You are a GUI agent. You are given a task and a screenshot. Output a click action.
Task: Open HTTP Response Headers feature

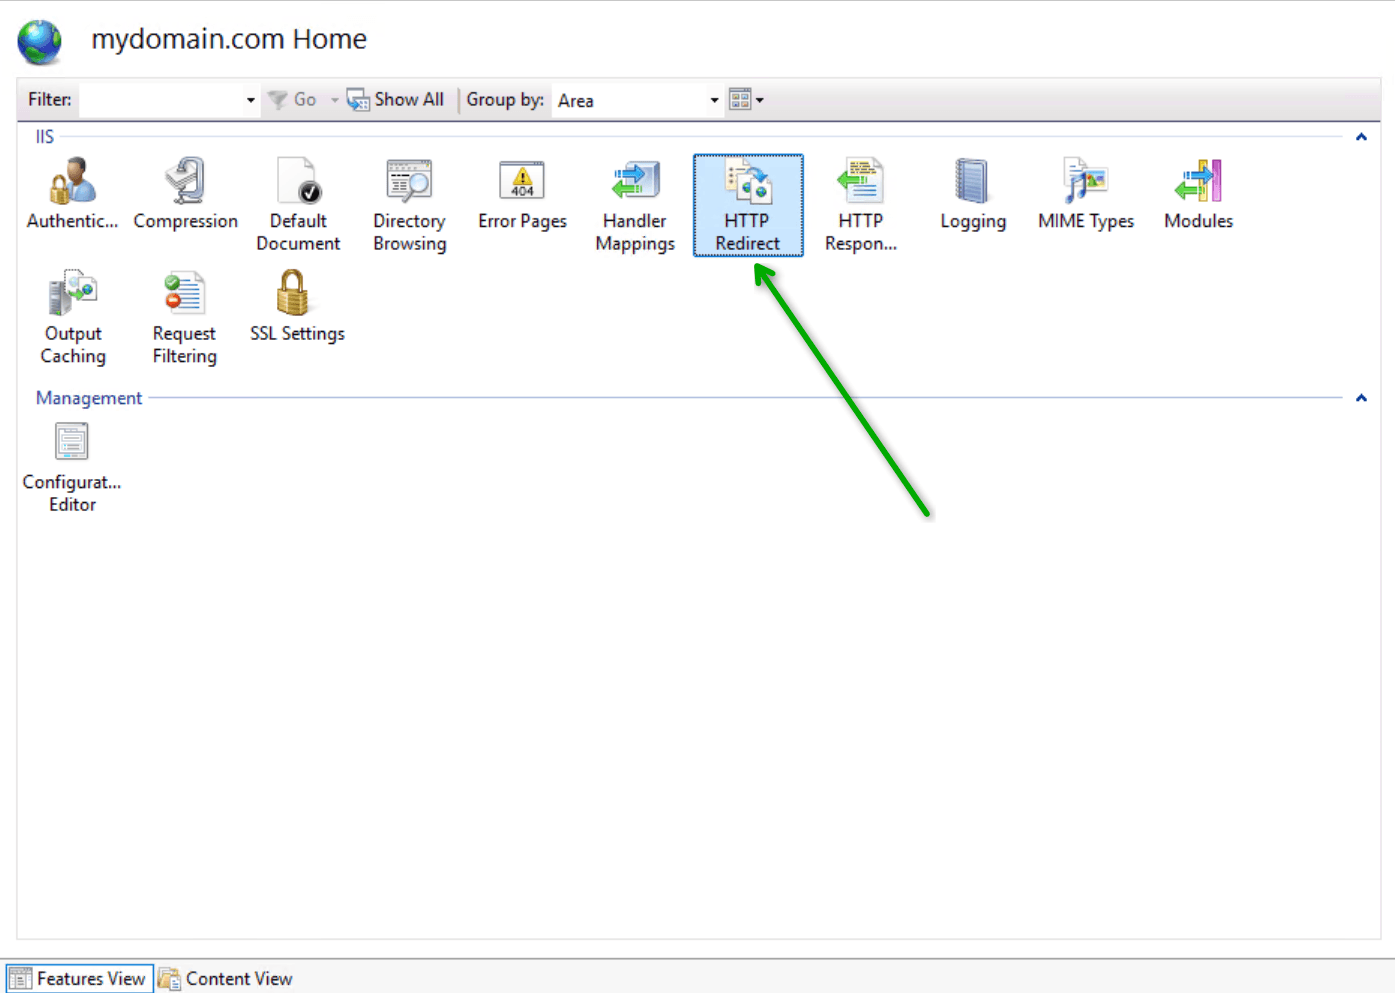861,206
